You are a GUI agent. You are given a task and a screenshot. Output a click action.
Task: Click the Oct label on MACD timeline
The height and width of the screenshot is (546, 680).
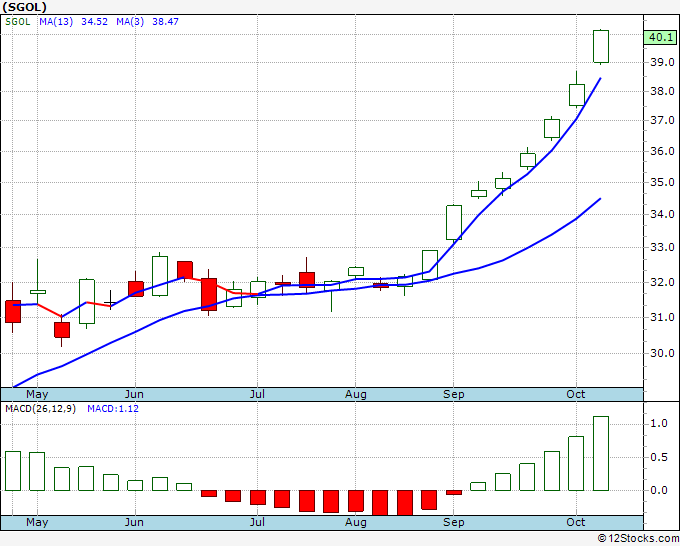pyautogui.click(x=575, y=522)
